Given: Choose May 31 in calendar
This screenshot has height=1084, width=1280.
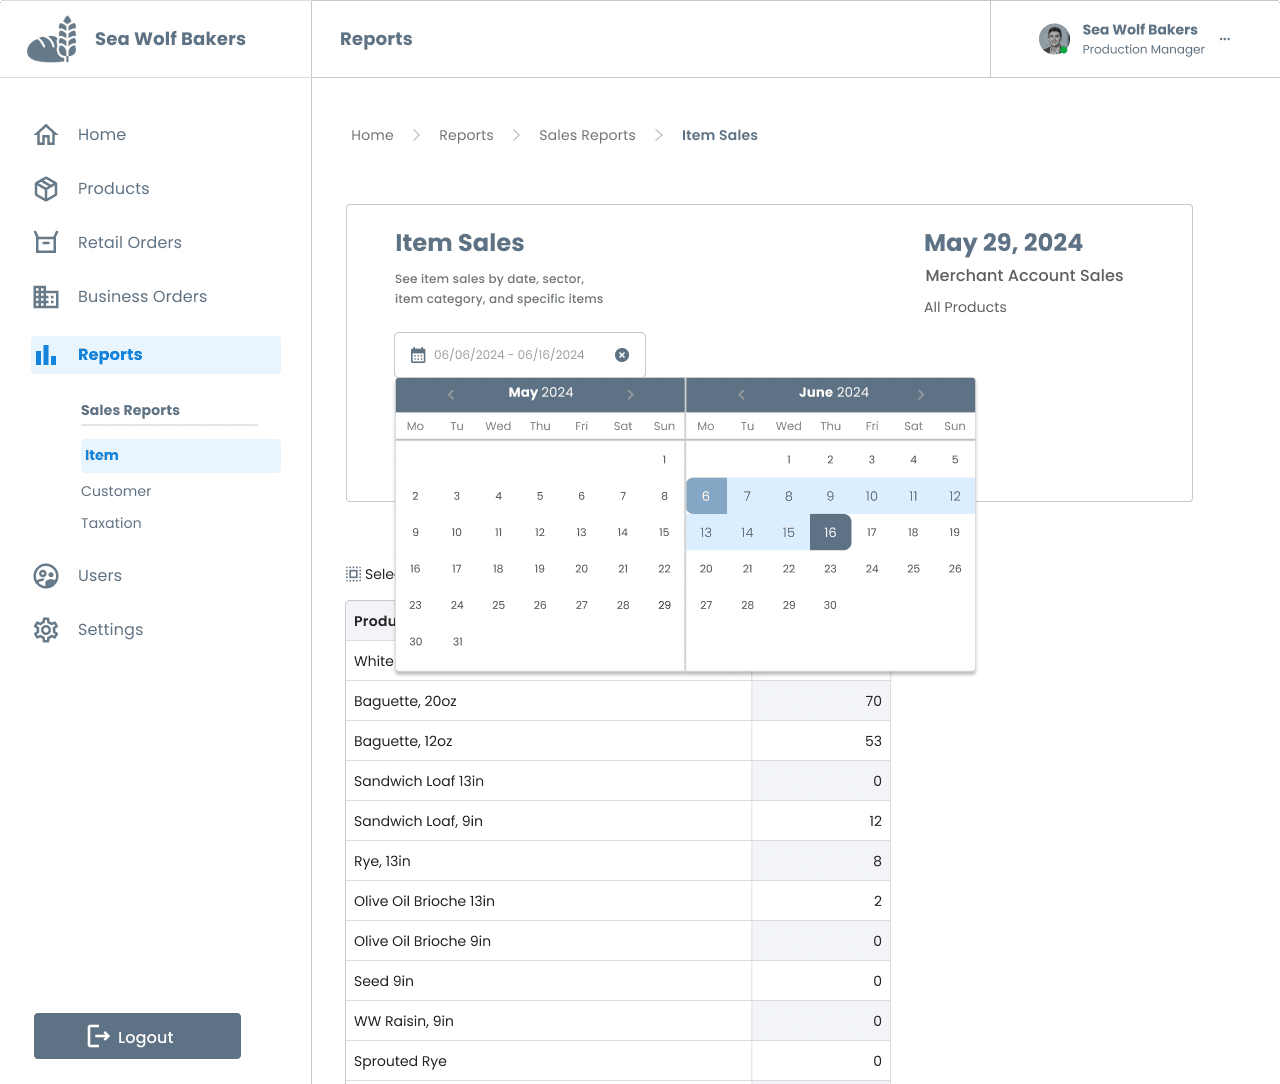Looking at the screenshot, I should point(457,642).
